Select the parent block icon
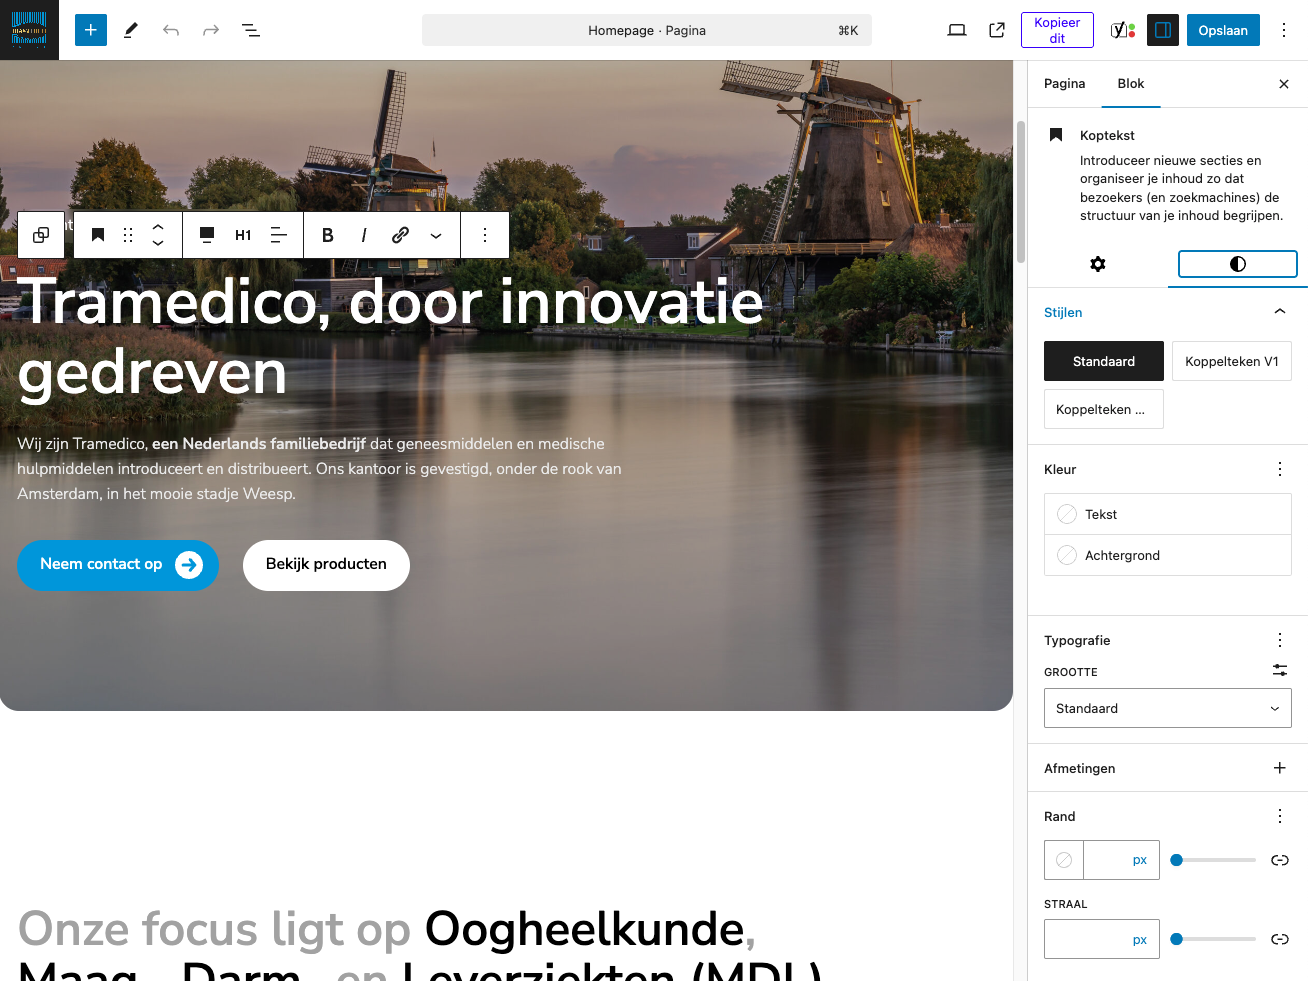 [41, 235]
